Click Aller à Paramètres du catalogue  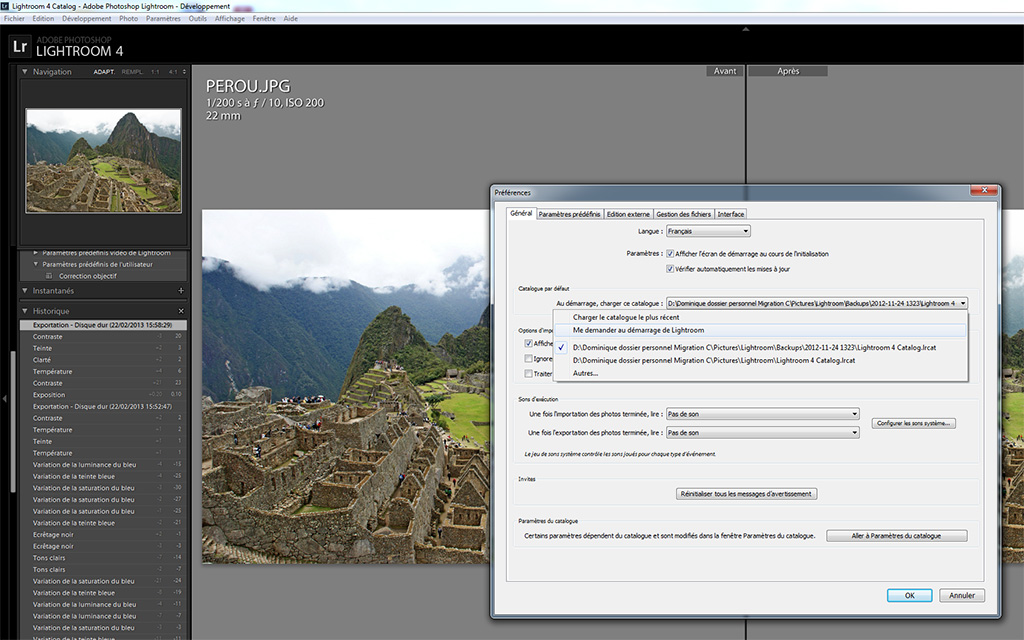tap(897, 536)
